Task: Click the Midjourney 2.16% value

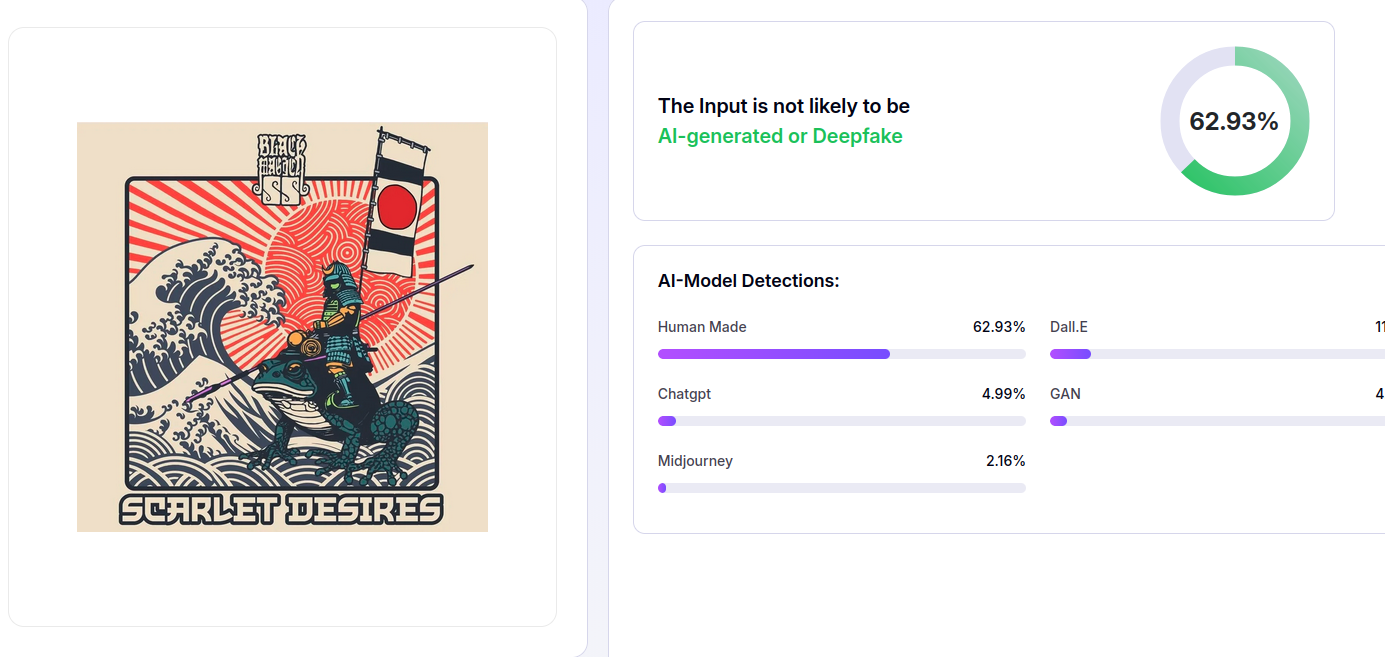Action: pyautogui.click(x=1005, y=461)
